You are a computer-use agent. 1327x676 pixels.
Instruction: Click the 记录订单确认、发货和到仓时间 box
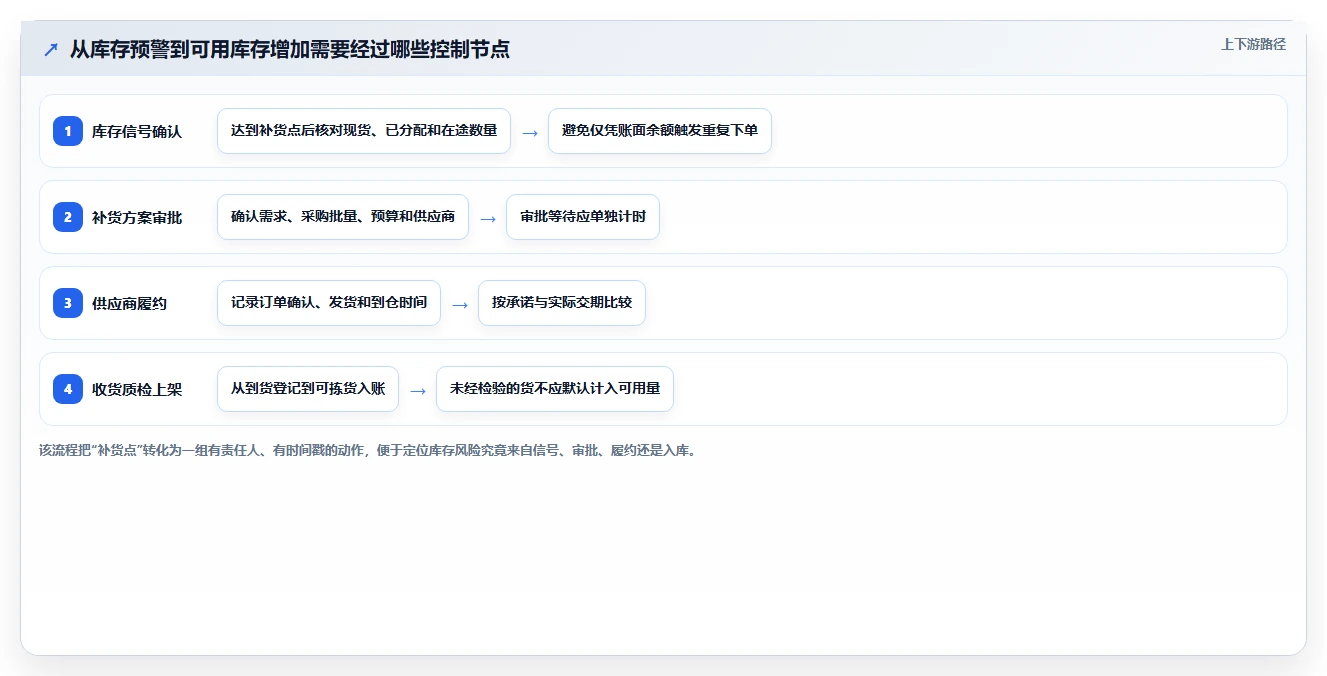pos(329,303)
